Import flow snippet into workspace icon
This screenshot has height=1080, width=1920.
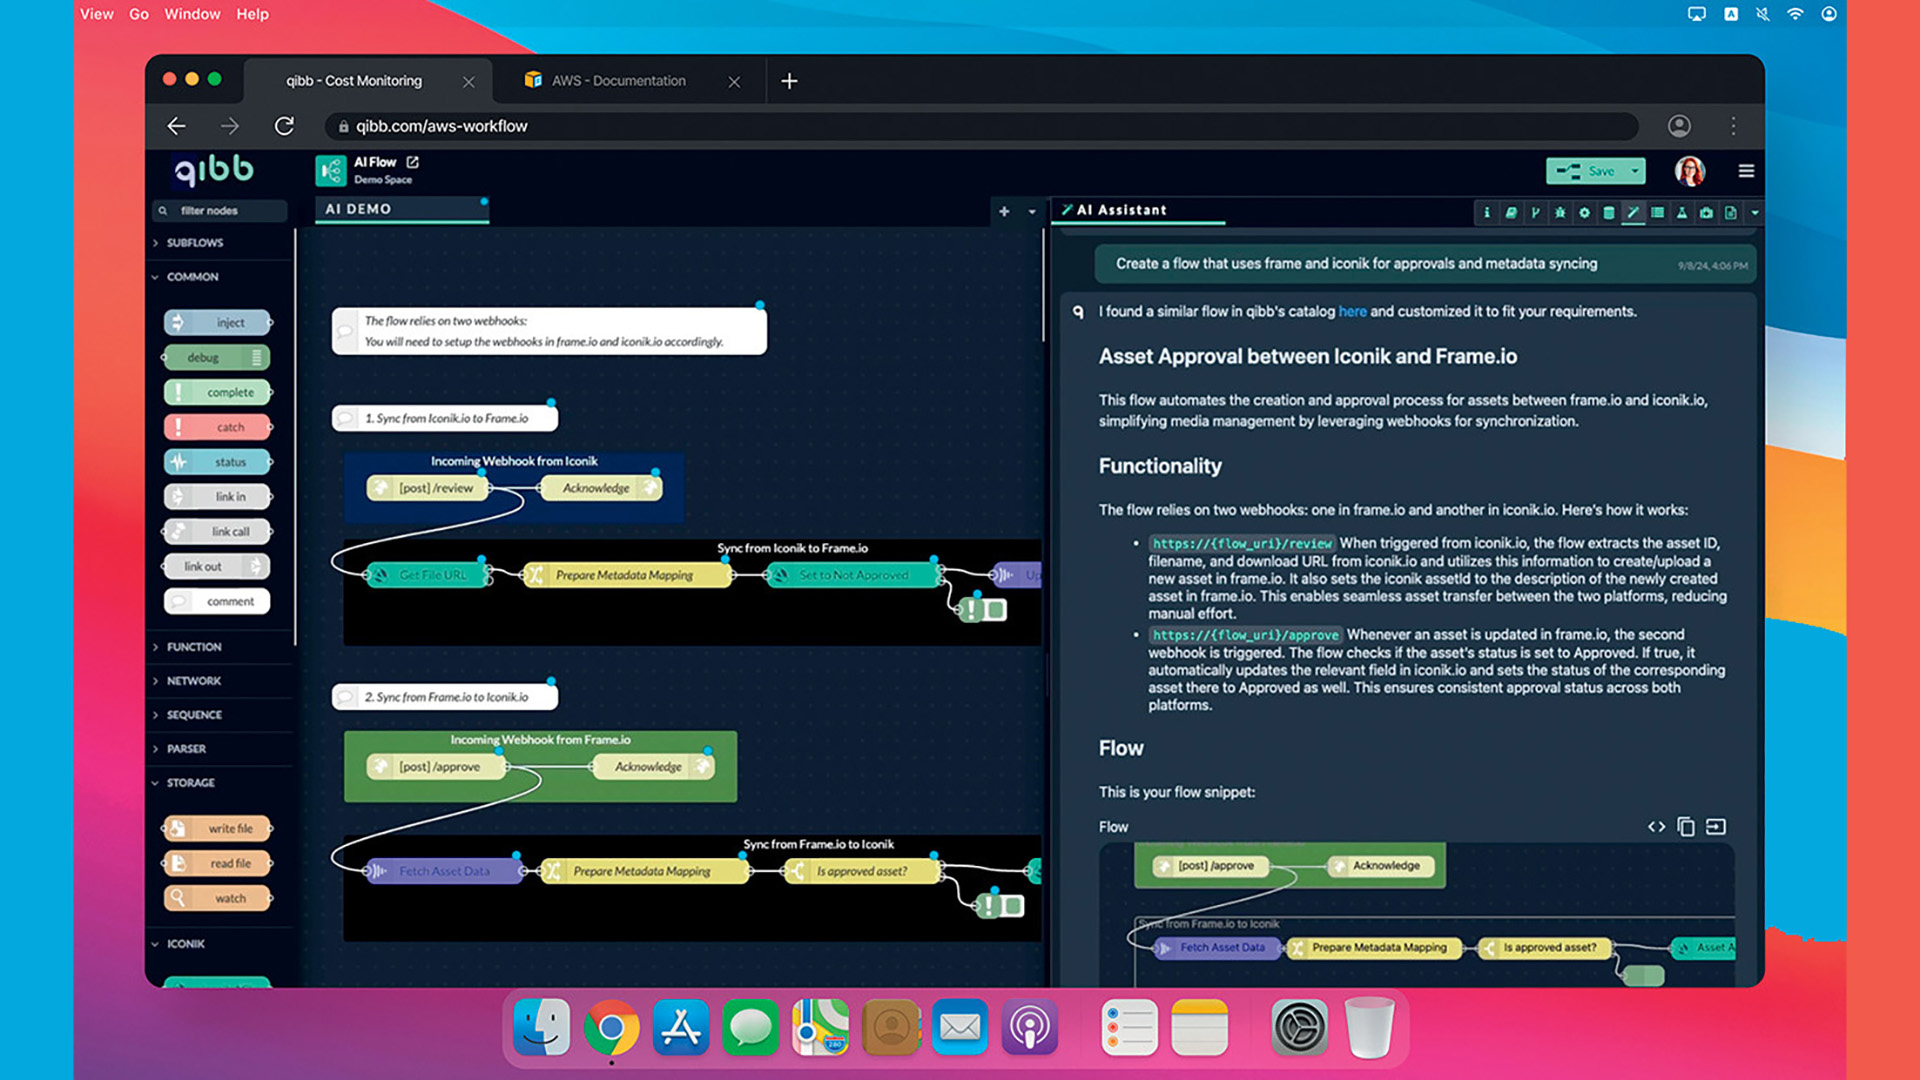click(1716, 827)
